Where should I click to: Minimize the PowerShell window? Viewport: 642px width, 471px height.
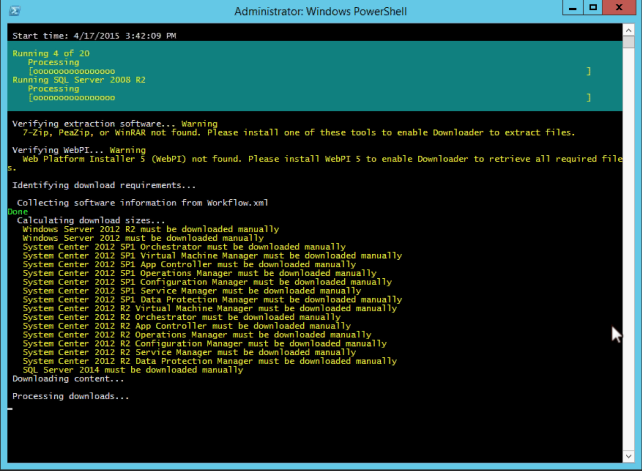(572, 7)
